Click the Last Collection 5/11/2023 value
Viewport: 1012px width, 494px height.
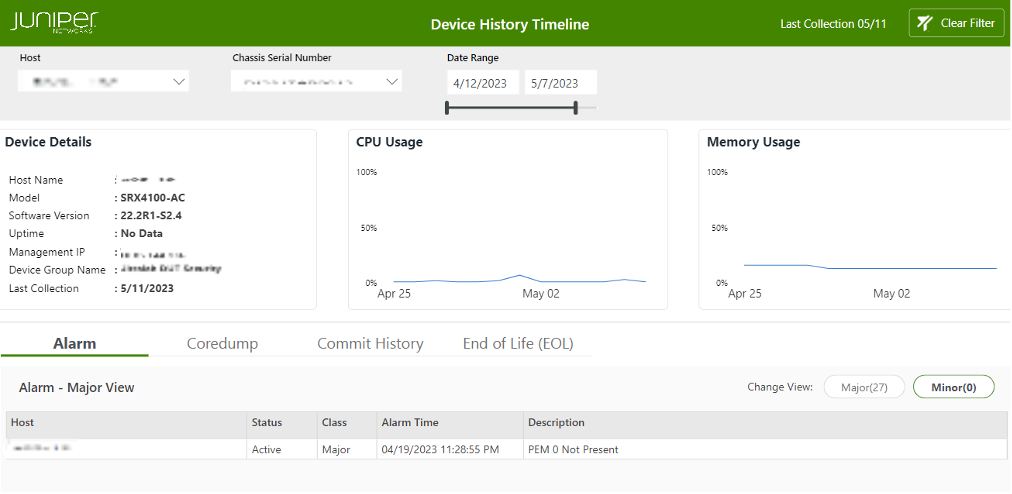tap(147, 289)
